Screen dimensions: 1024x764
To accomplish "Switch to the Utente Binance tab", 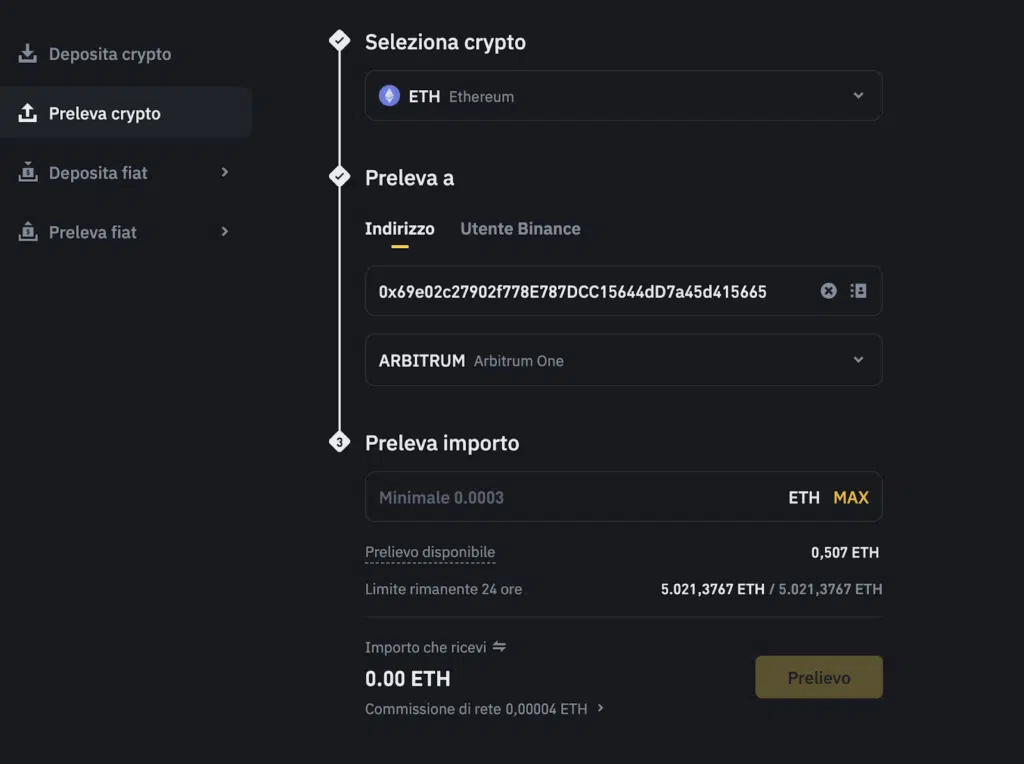I will [520, 229].
